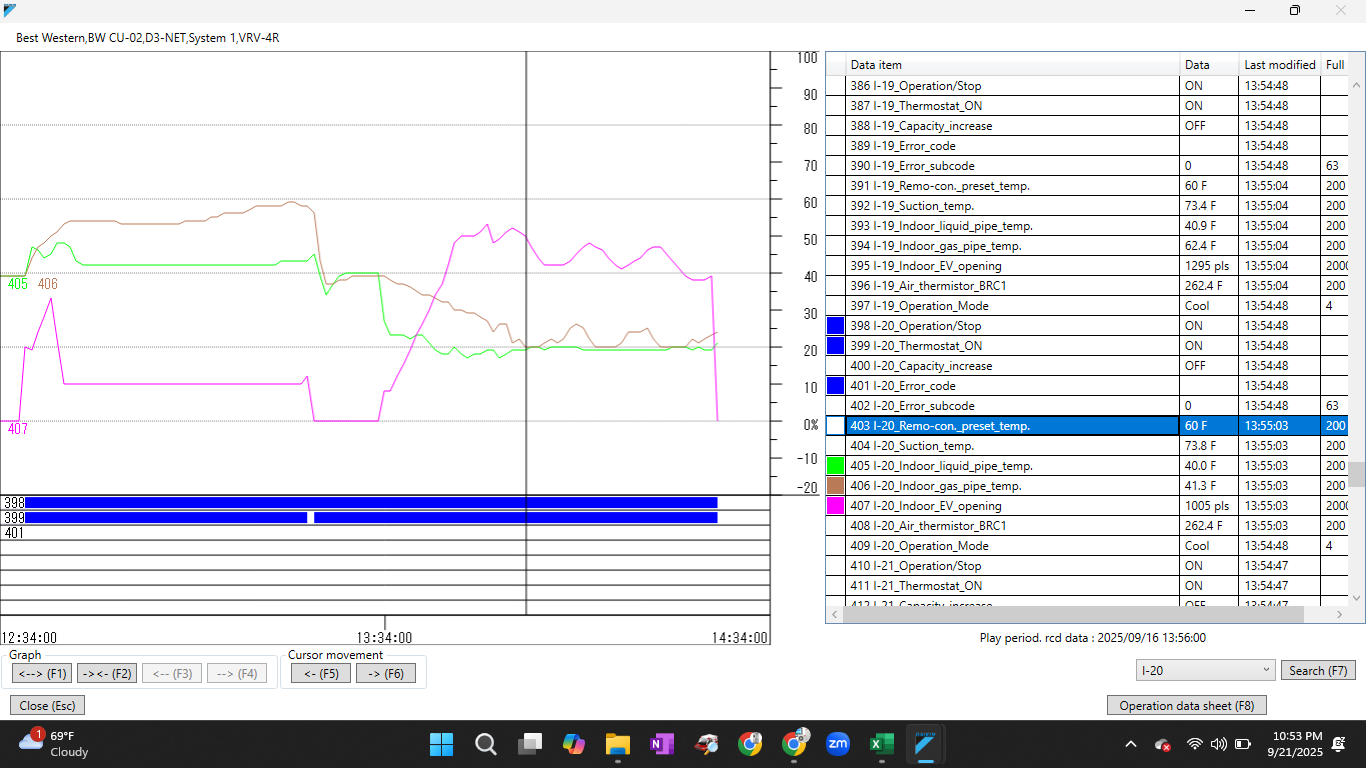Select the 404 I-20_Suction_temp row
The height and width of the screenshot is (768, 1366).
click(1000, 445)
